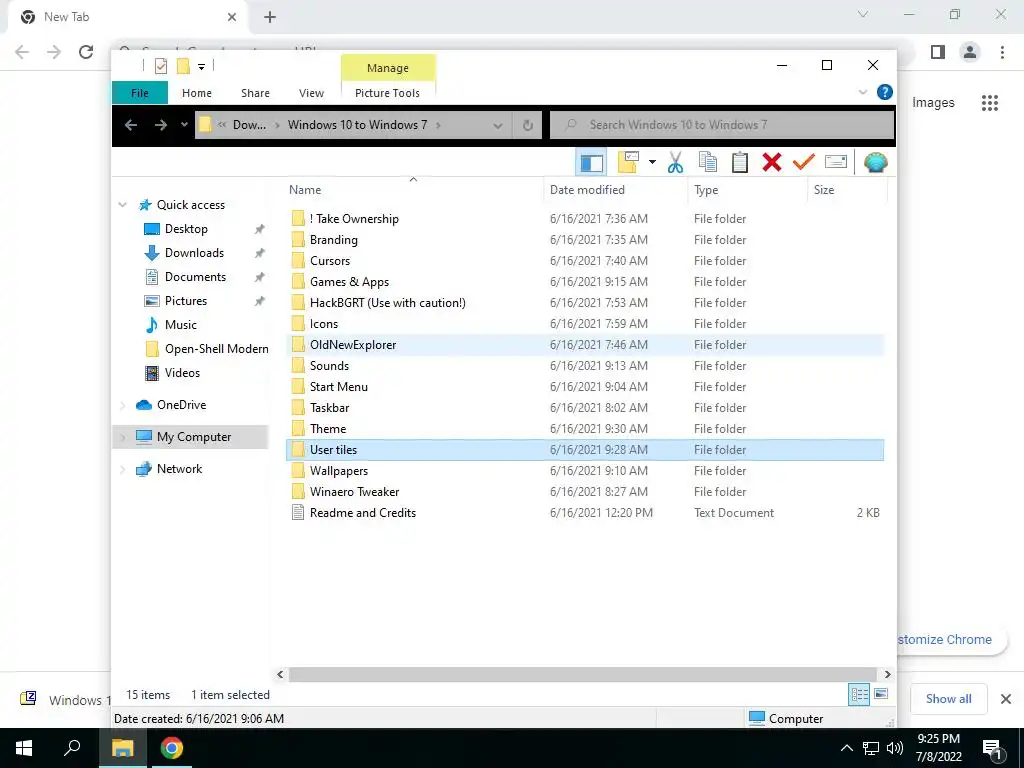Toggle the navigation pane toolbar button
Screen dimensions: 1024x768
click(x=592, y=163)
